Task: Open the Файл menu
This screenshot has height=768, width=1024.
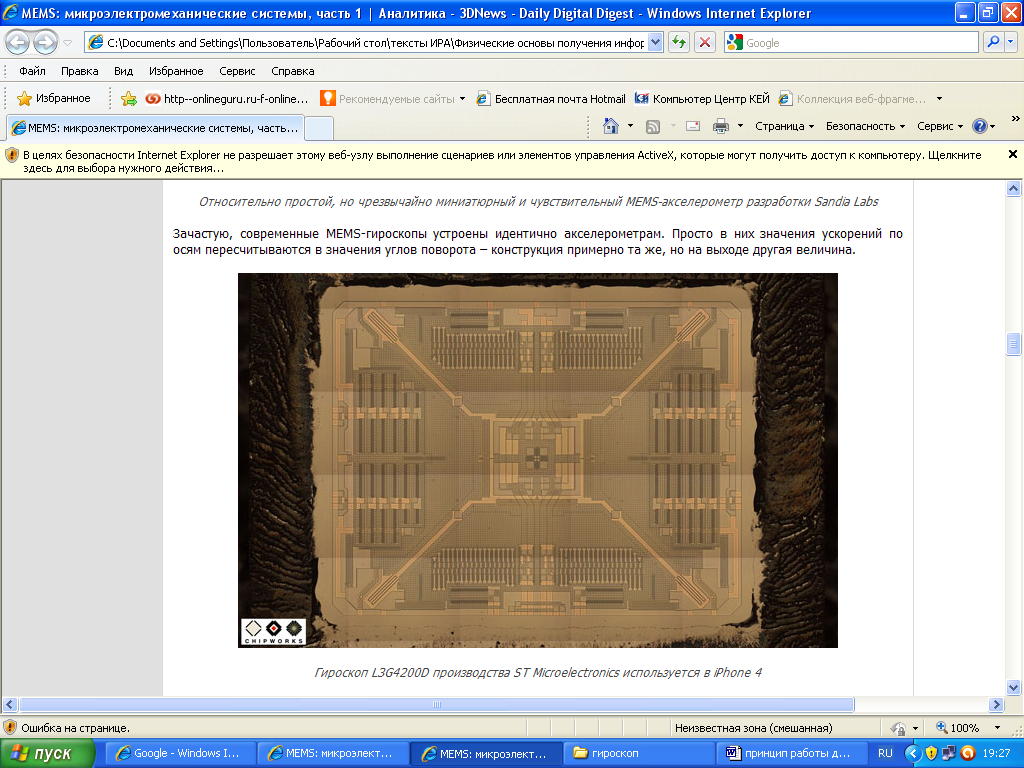Action: tap(32, 71)
